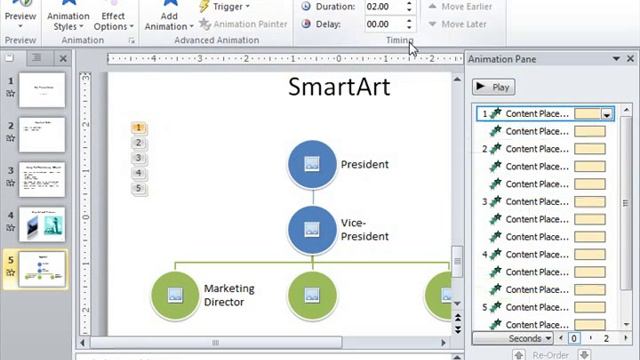The width and height of the screenshot is (640, 360).
Task: Click timeline left arrow in Animation Pane
Action: click(560, 338)
